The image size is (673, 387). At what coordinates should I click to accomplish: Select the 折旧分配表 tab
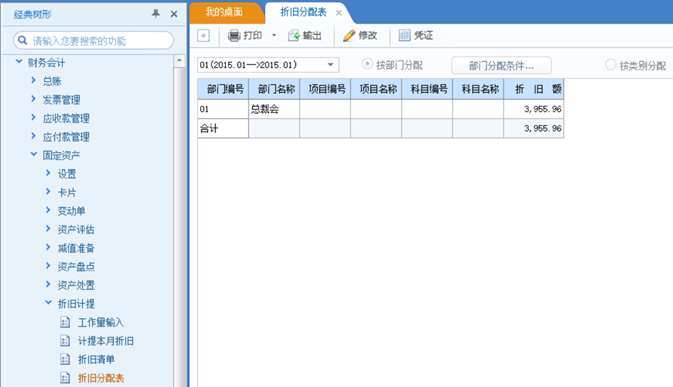point(303,12)
